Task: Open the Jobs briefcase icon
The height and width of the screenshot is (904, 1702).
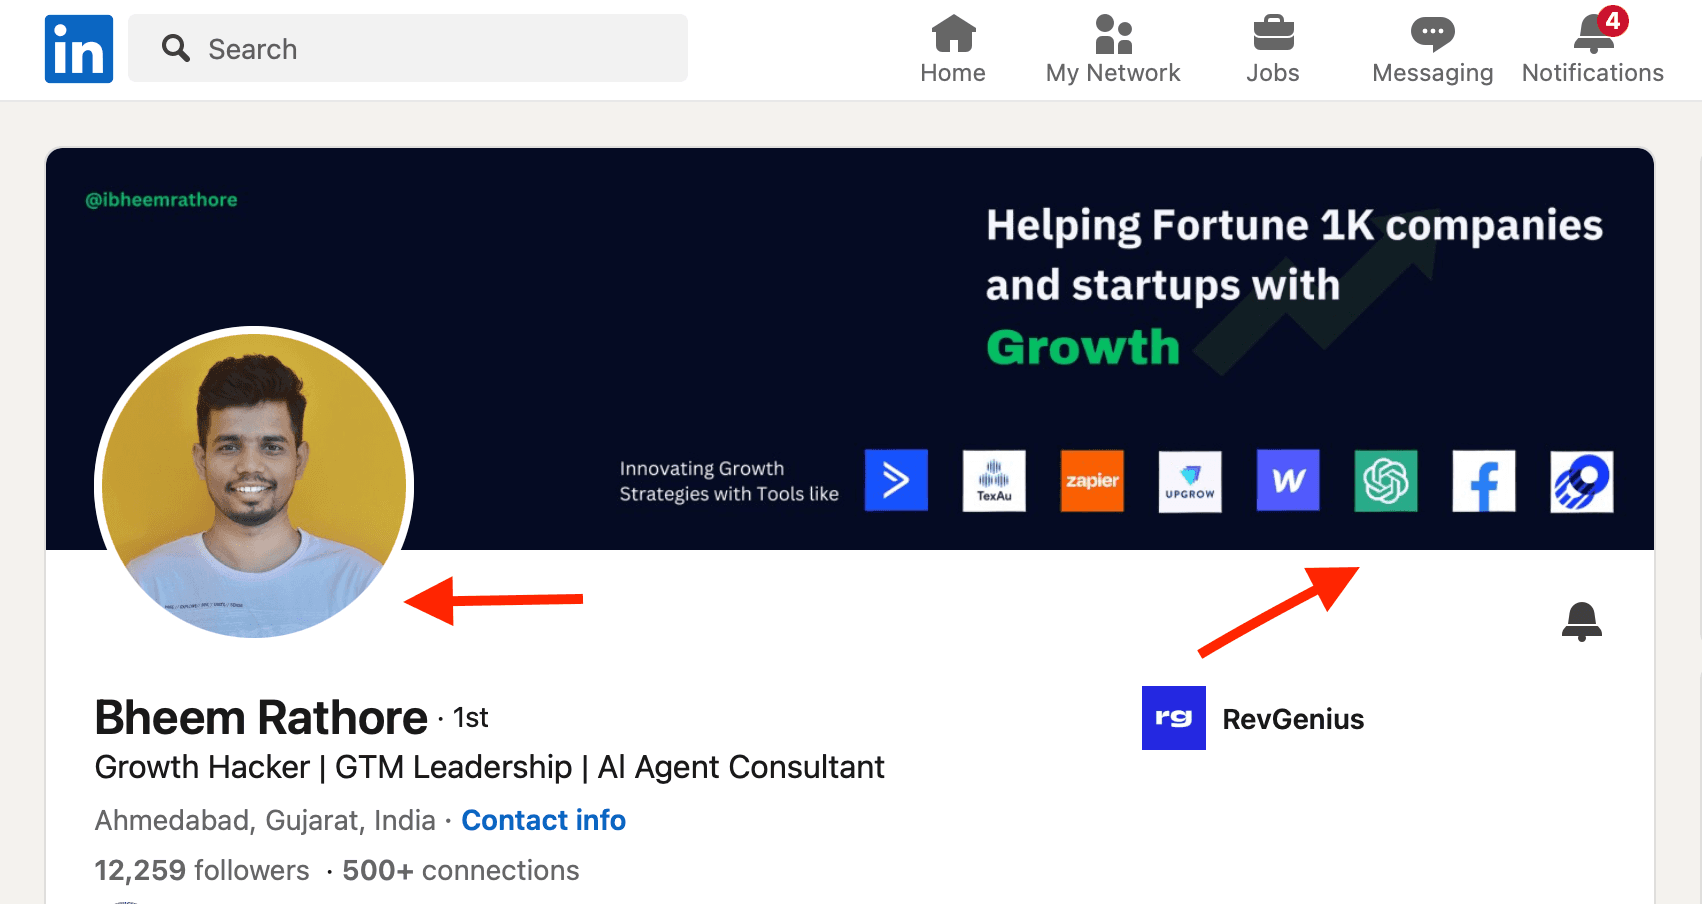Action: [1273, 35]
